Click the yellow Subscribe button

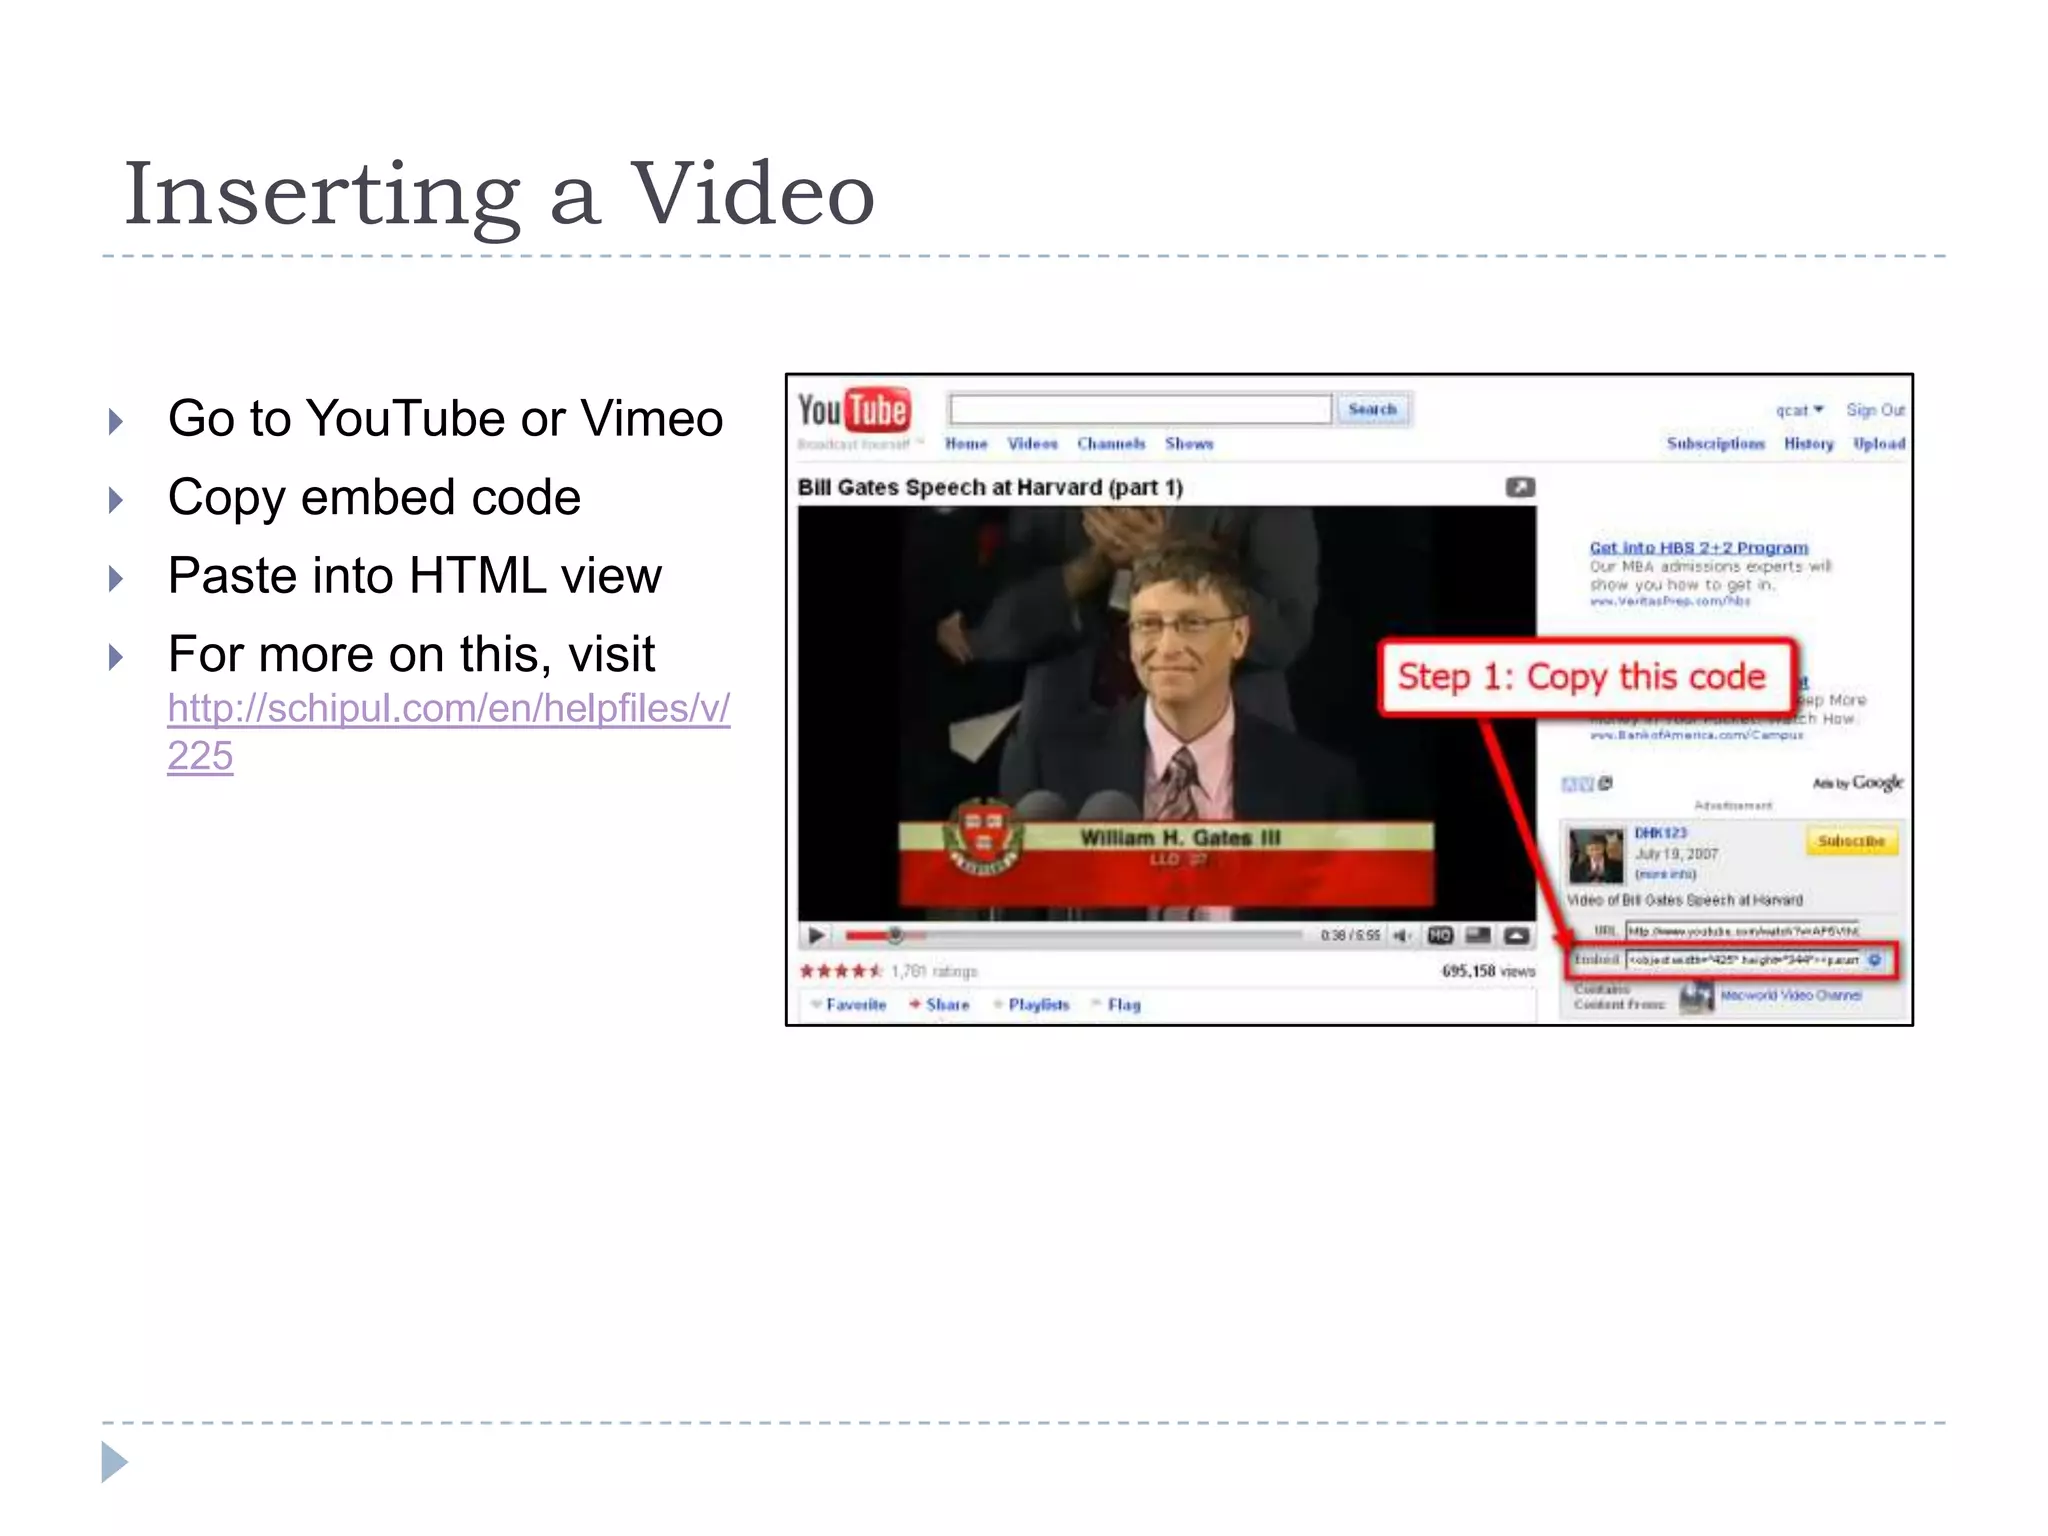click(x=1851, y=841)
